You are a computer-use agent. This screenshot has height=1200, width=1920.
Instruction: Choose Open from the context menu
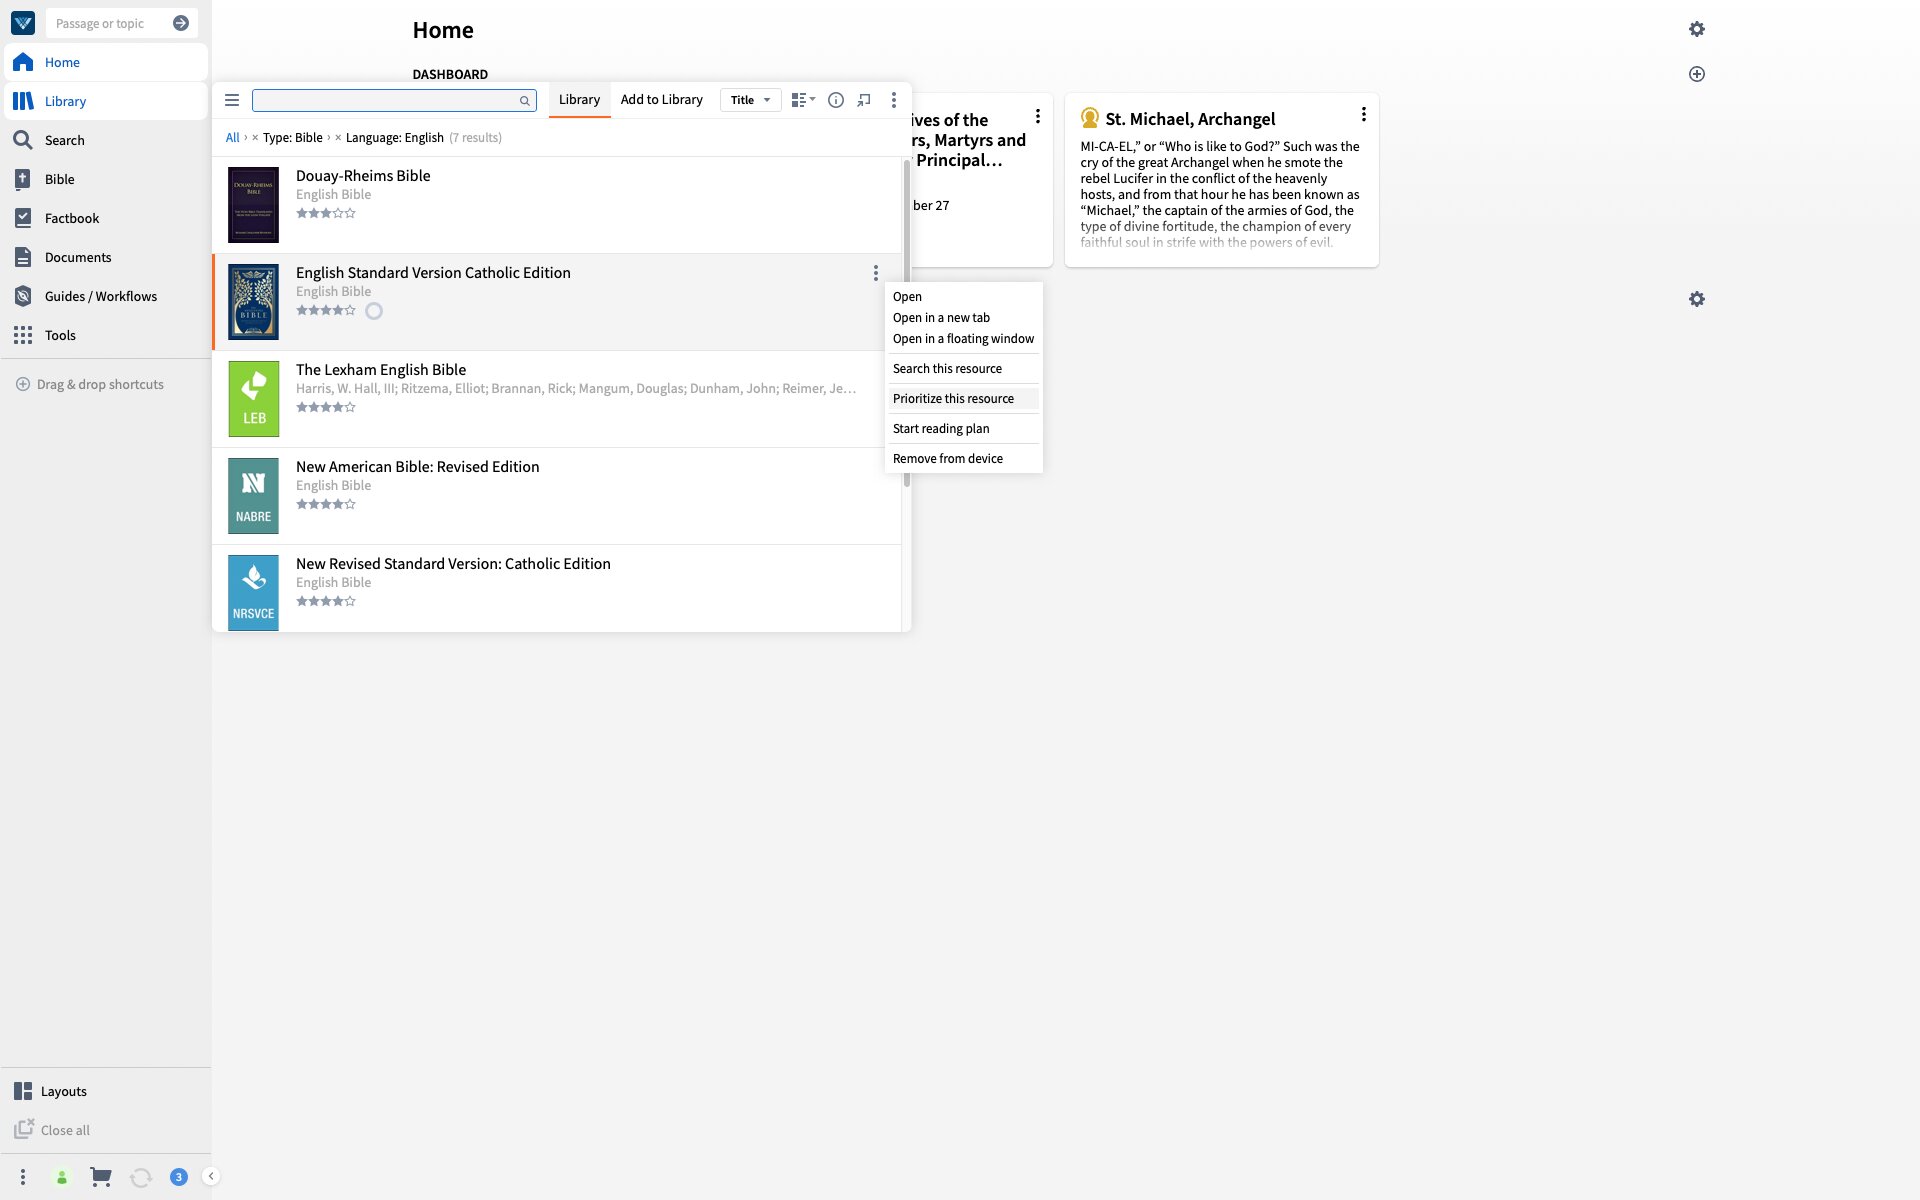click(x=964, y=297)
